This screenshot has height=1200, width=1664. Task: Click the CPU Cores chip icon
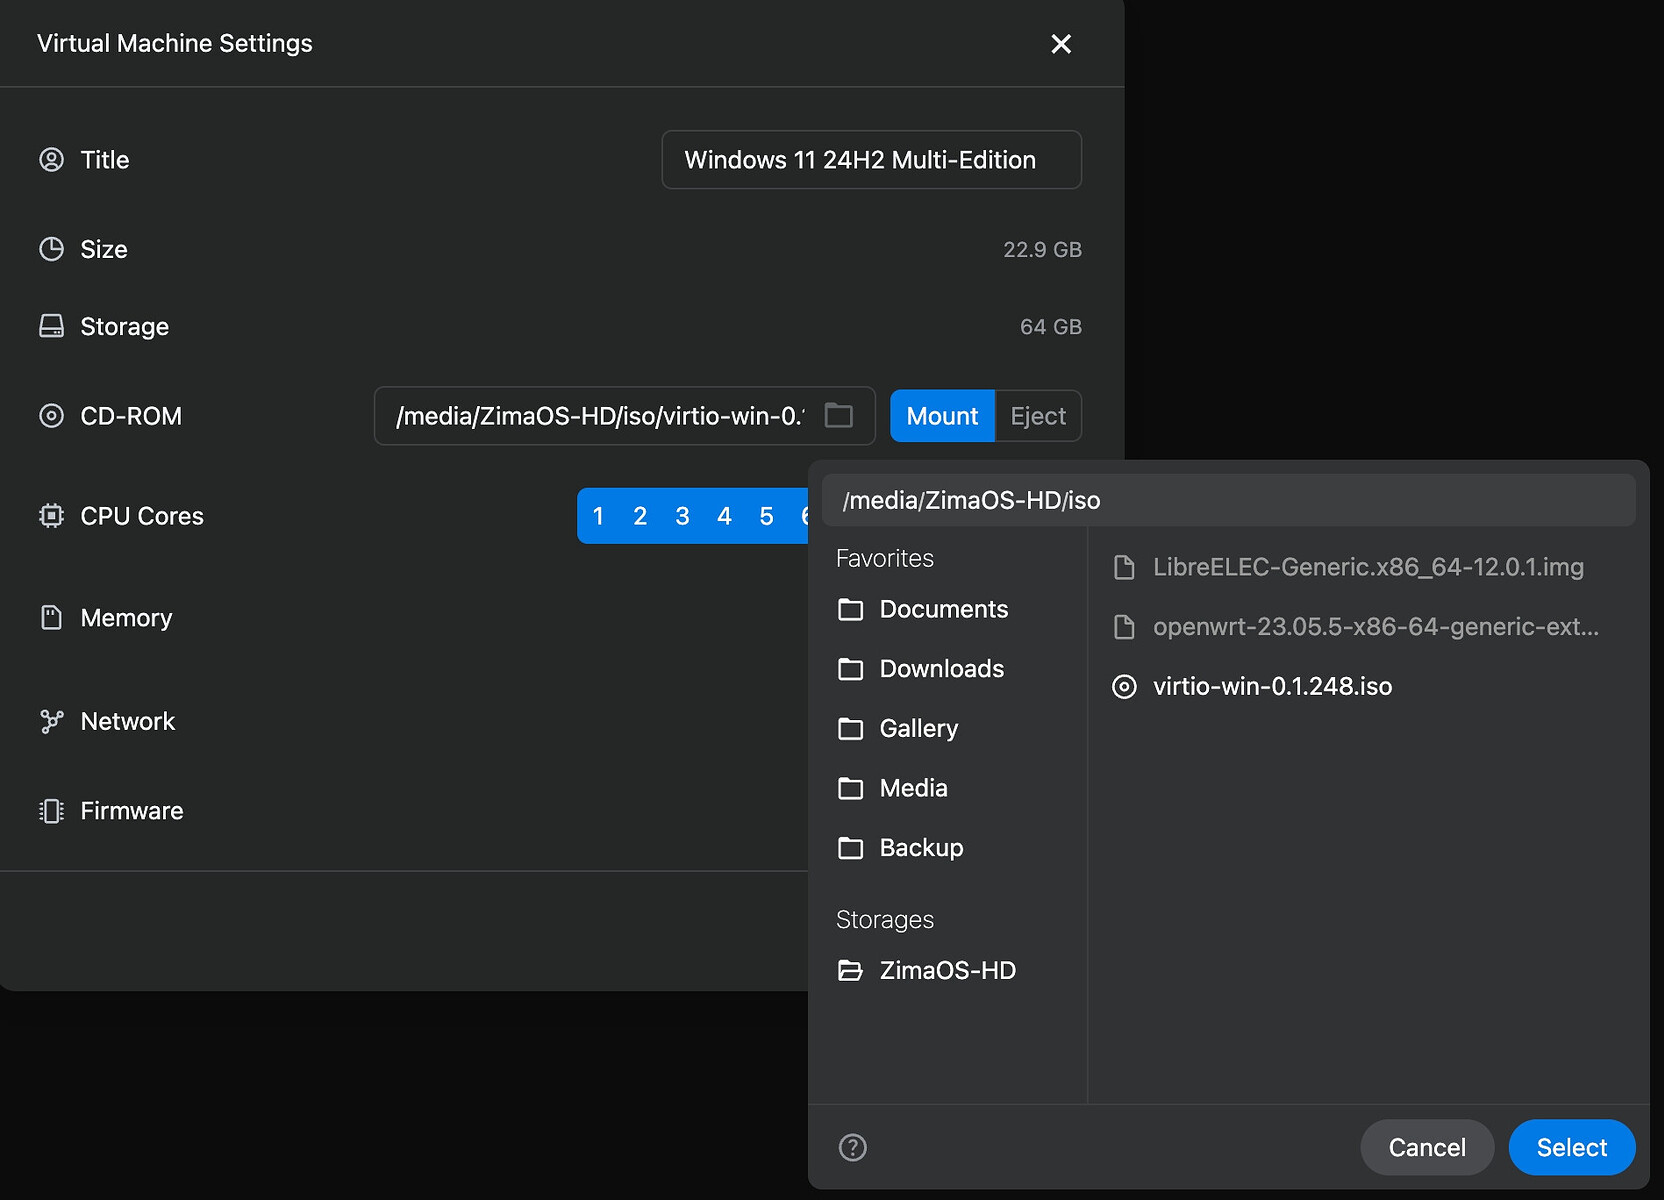51,516
